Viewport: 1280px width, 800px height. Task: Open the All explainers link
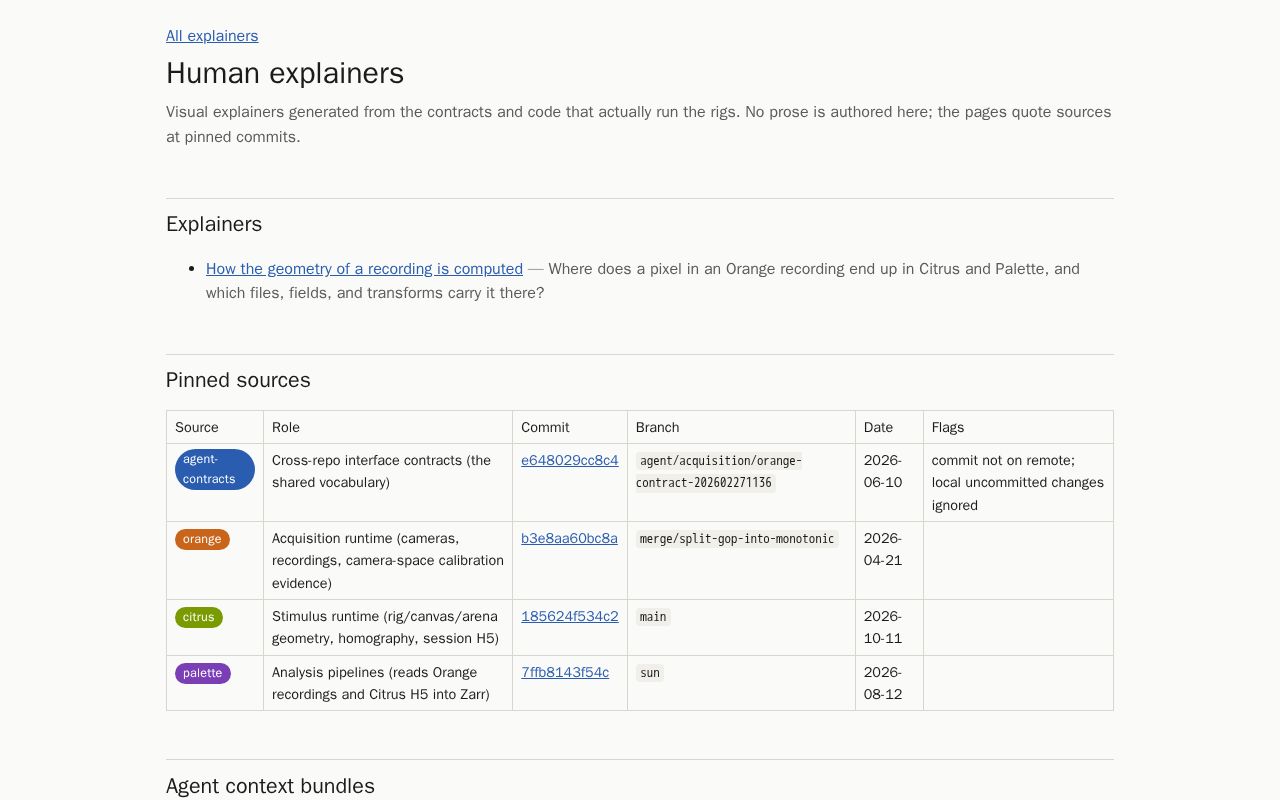tap(212, 36)
